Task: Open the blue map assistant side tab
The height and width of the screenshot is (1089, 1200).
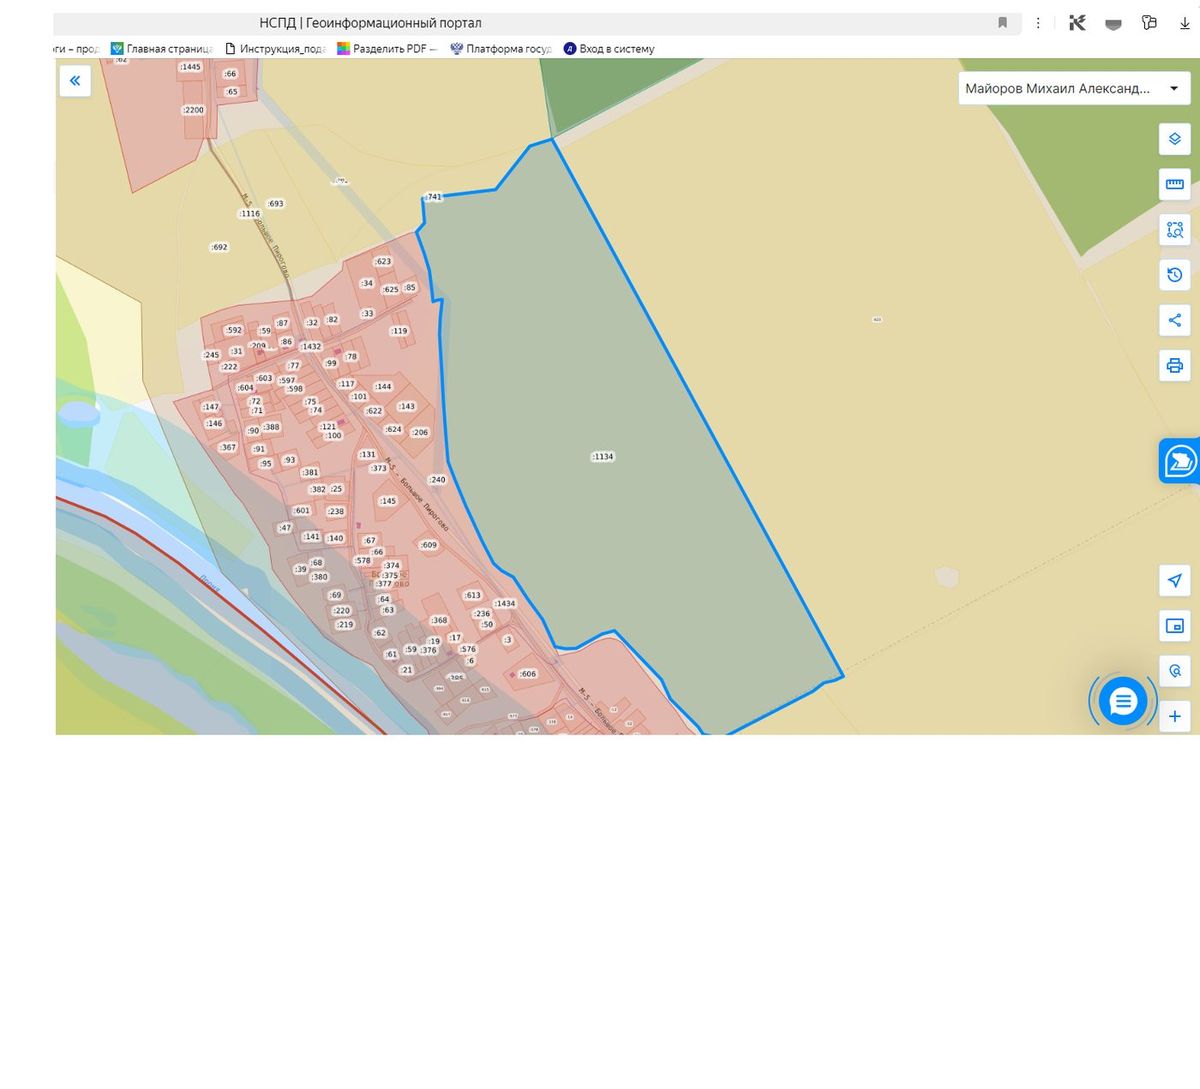Action: [x=1180, y=461]
